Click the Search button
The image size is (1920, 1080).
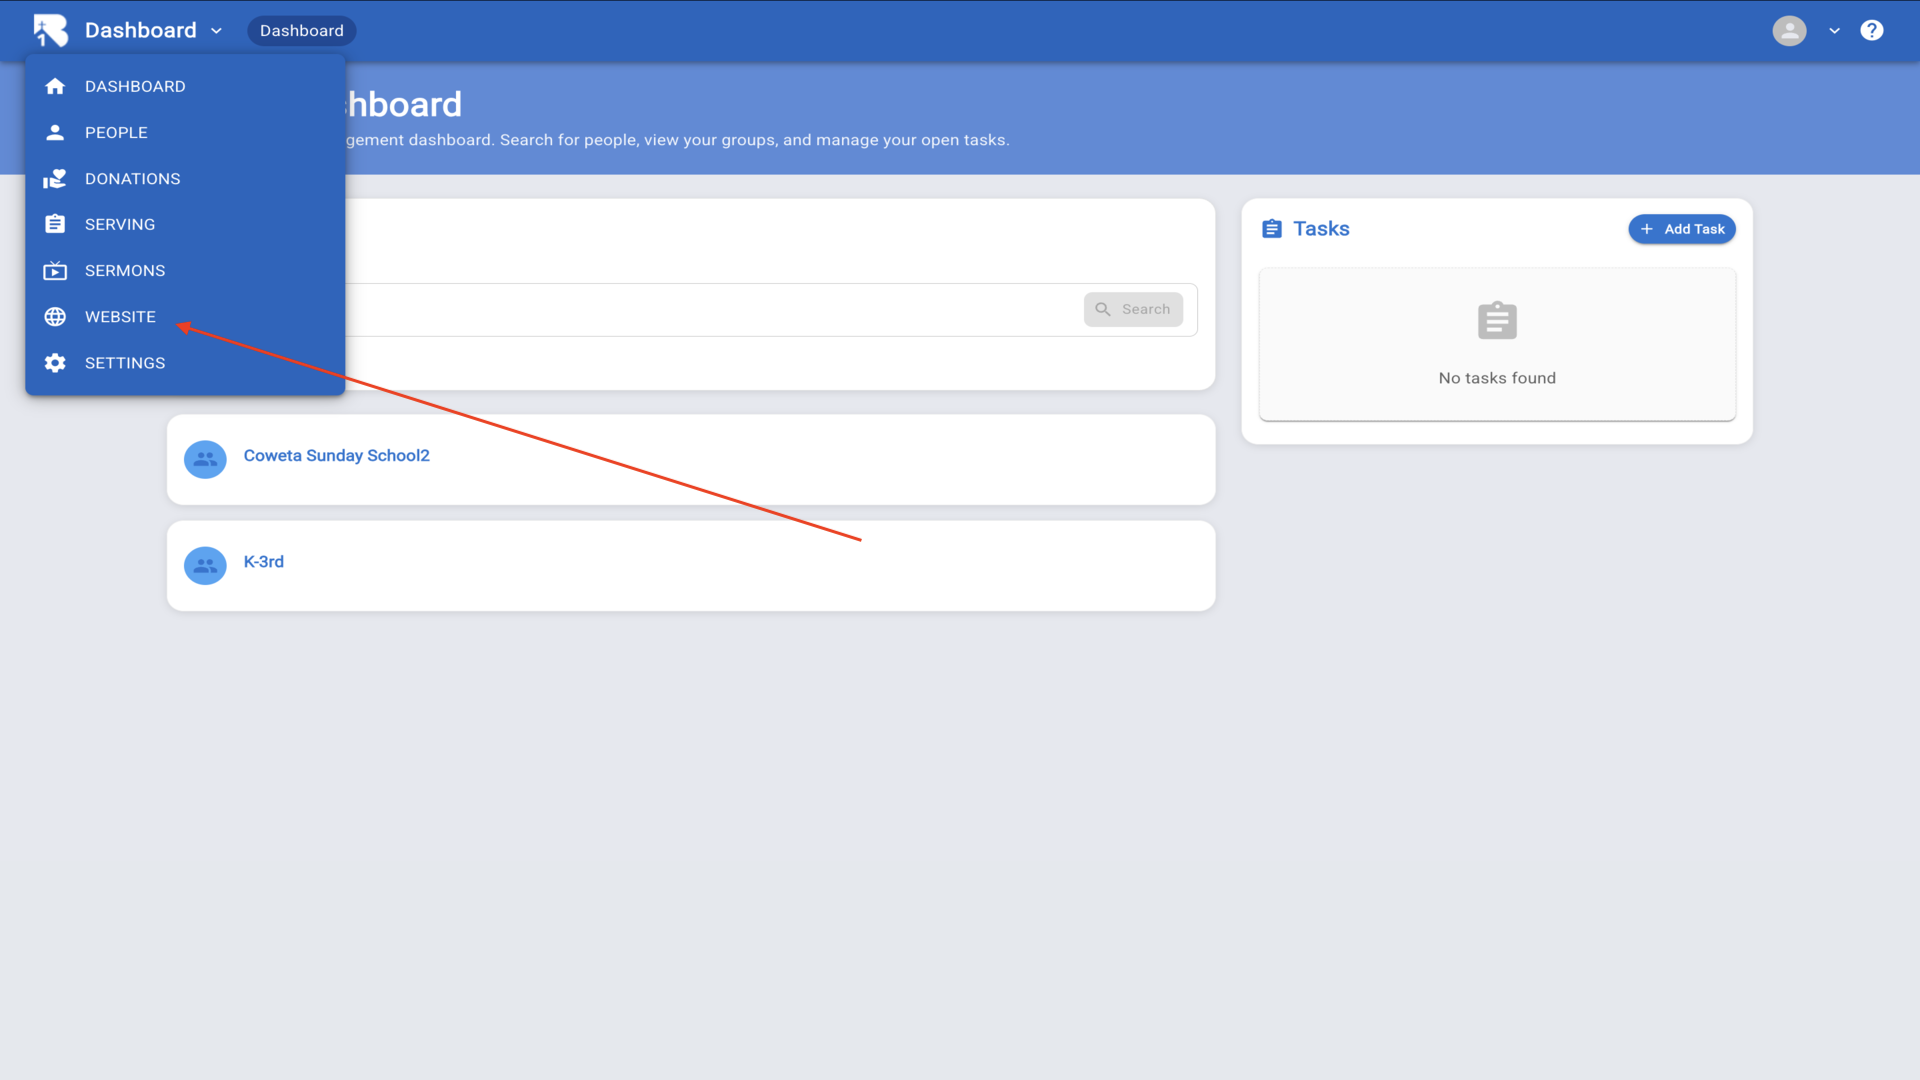(1133, 309)
